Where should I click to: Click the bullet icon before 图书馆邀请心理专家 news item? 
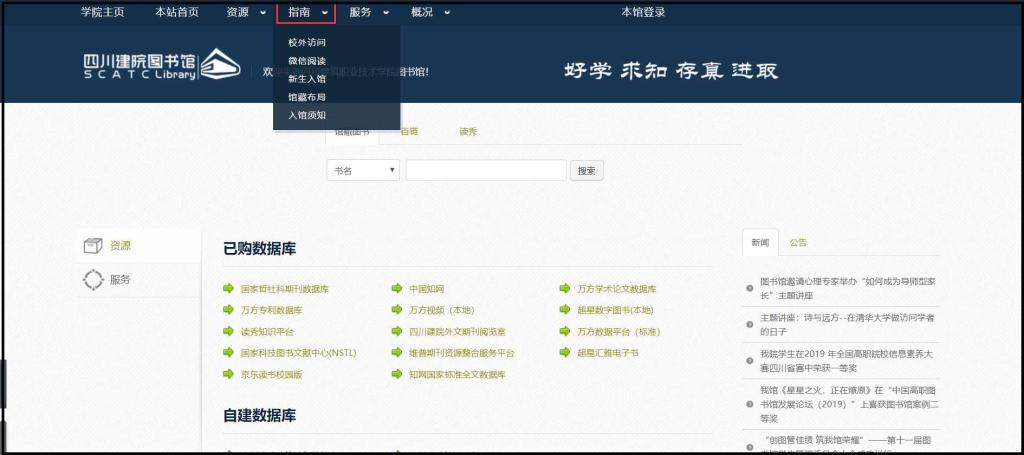pos(750,289)
